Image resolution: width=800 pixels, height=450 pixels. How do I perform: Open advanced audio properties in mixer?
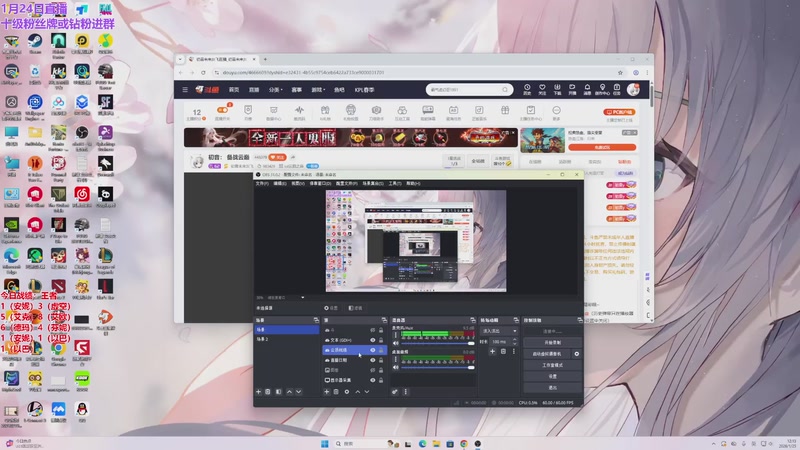coord(395,392)
